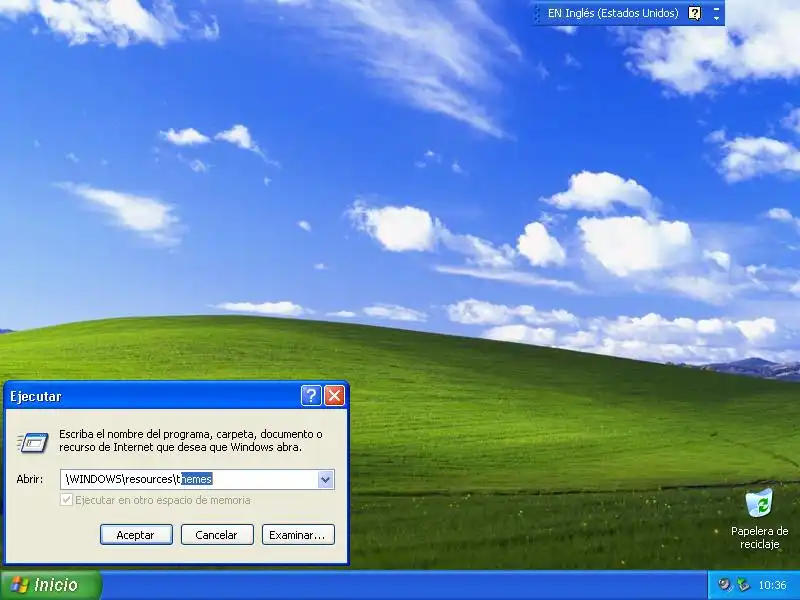The width and height of the screenshot is (800, 600).
Task: Close the Ejecutar dialog with the red X
Action: [334, 395]
